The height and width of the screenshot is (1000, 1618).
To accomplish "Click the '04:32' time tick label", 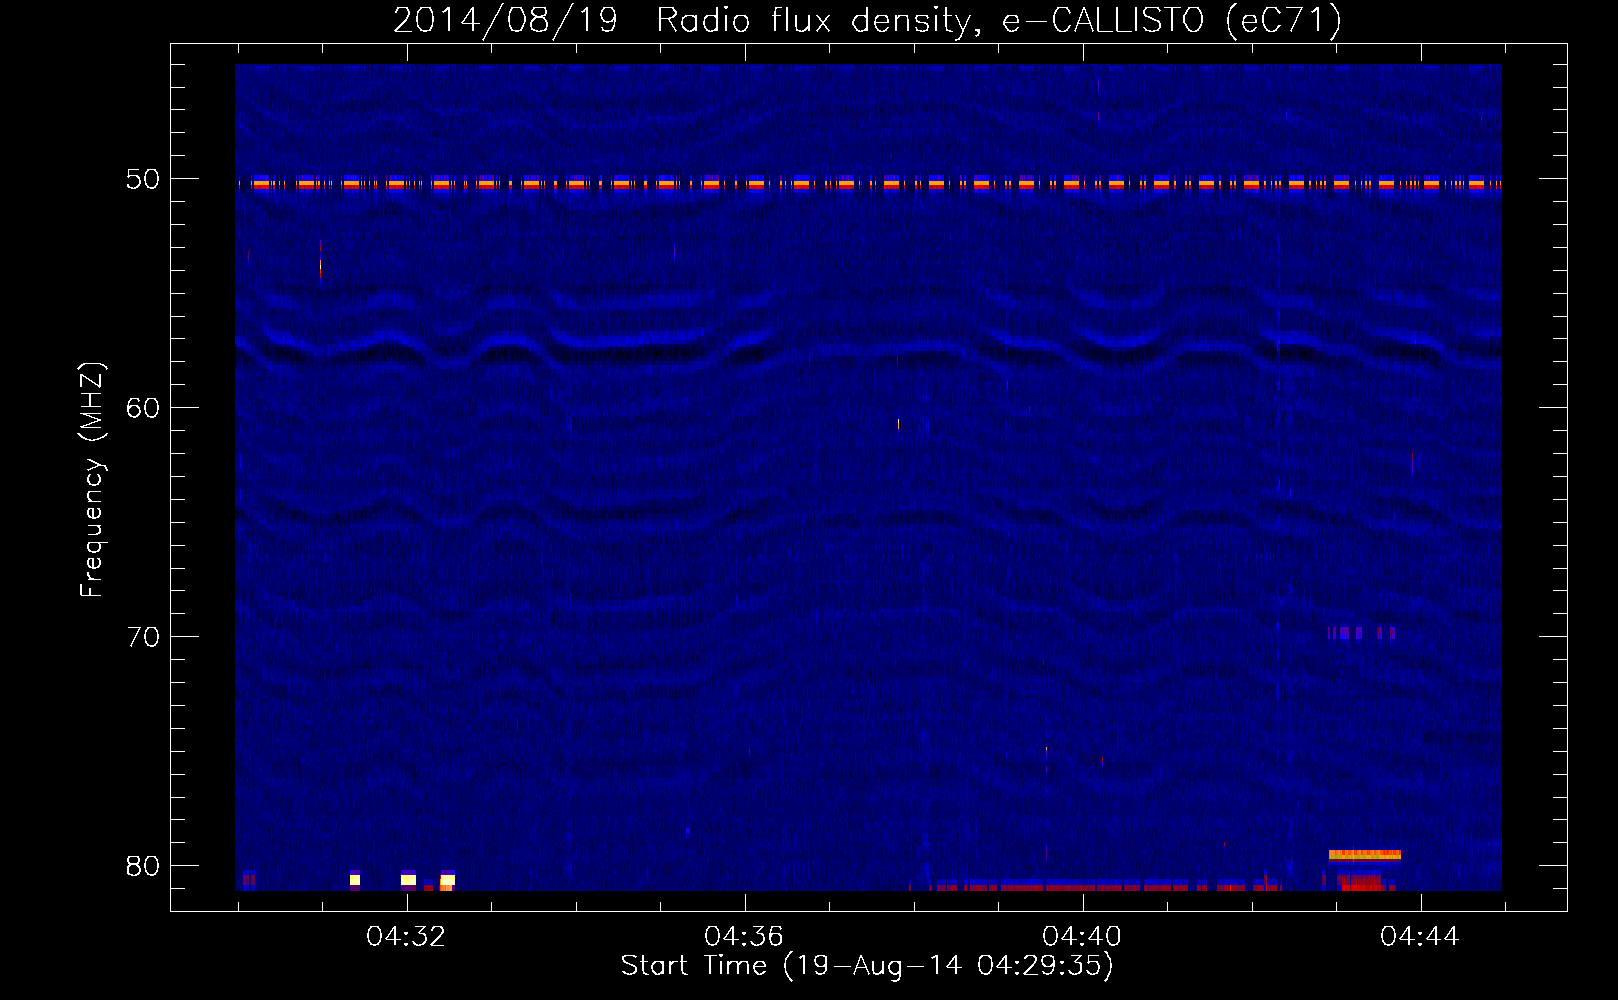I will pos(406,937).
